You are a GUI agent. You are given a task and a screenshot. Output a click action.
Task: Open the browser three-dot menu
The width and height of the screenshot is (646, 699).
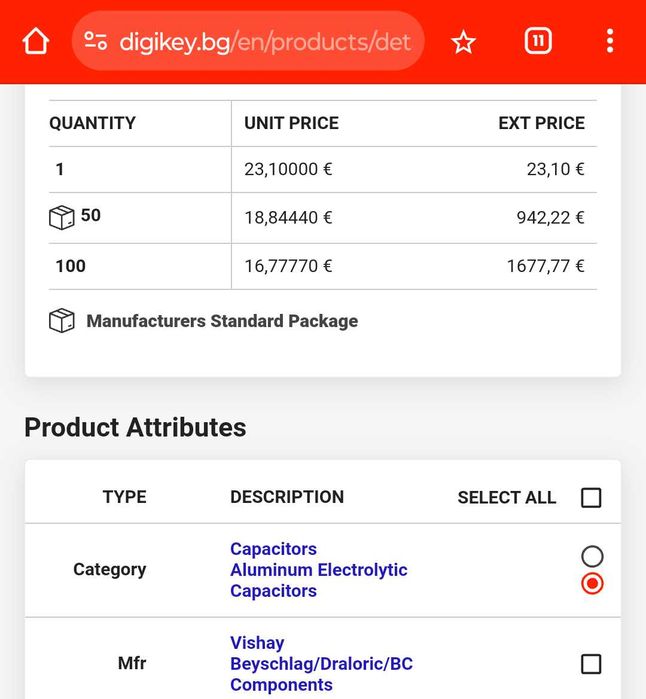coord(610,42)
